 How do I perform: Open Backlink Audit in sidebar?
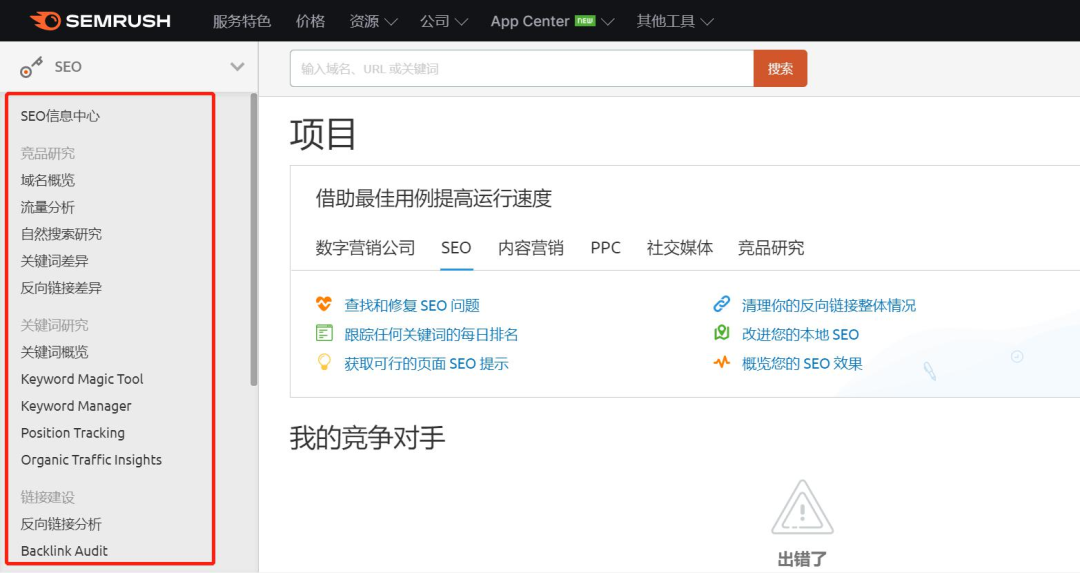point(64,550)
